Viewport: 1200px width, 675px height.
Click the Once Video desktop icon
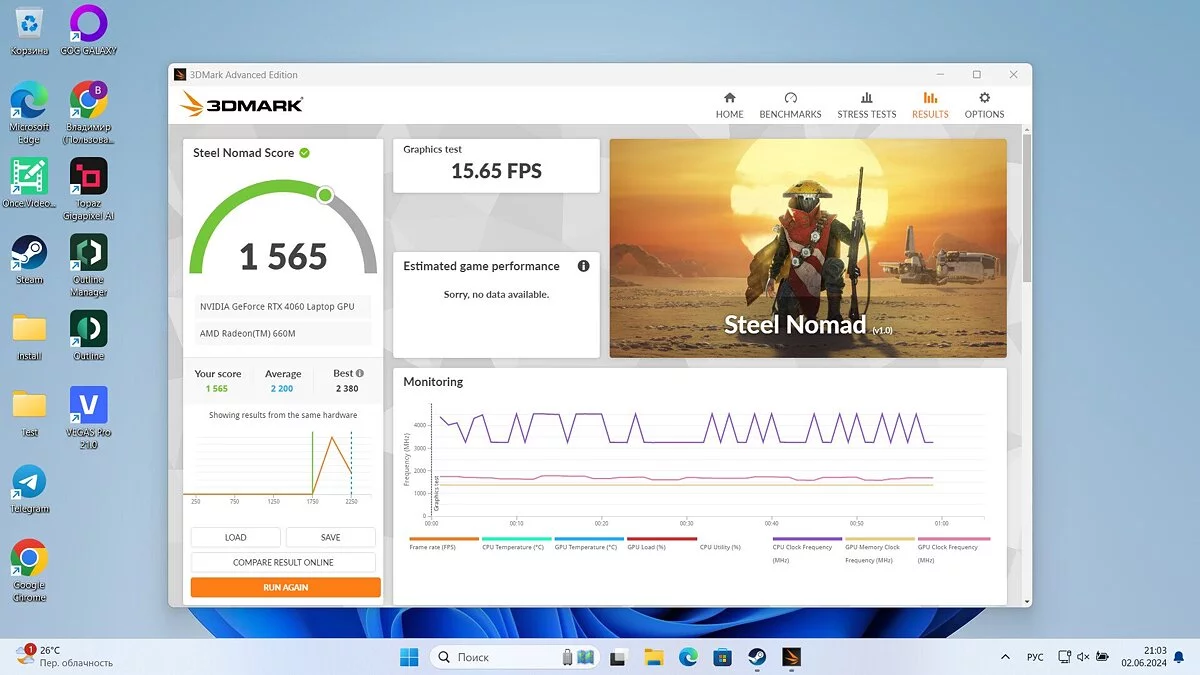[x=30, y=183]
